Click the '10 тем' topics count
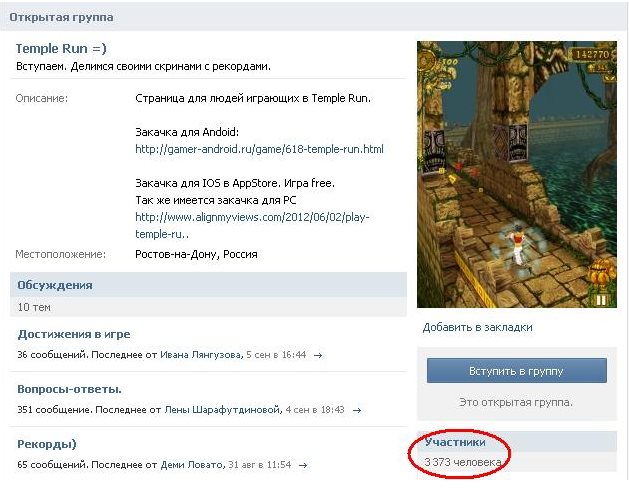Screen dimensions: 629x488 (x=34, y=307)
